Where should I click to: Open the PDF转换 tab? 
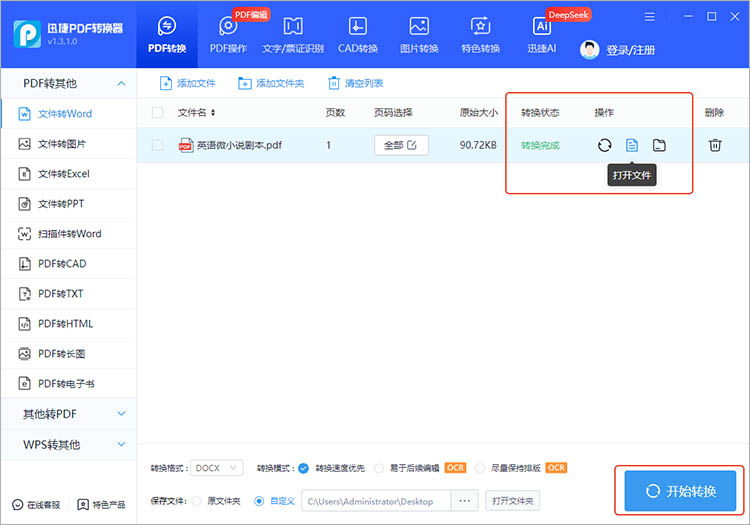[166, 35]
